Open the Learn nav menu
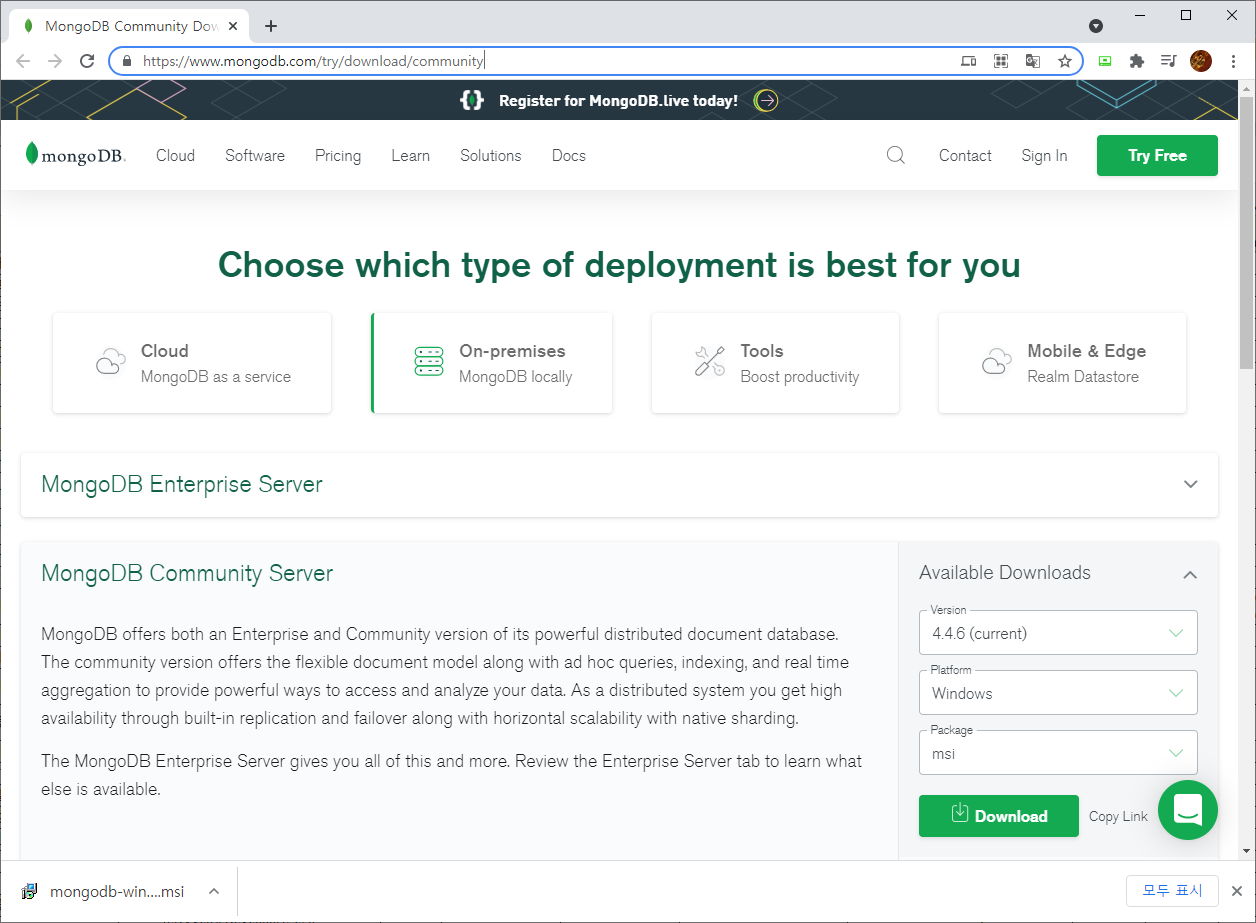Viewport: 1256px width, 923px height. point(411,156)
